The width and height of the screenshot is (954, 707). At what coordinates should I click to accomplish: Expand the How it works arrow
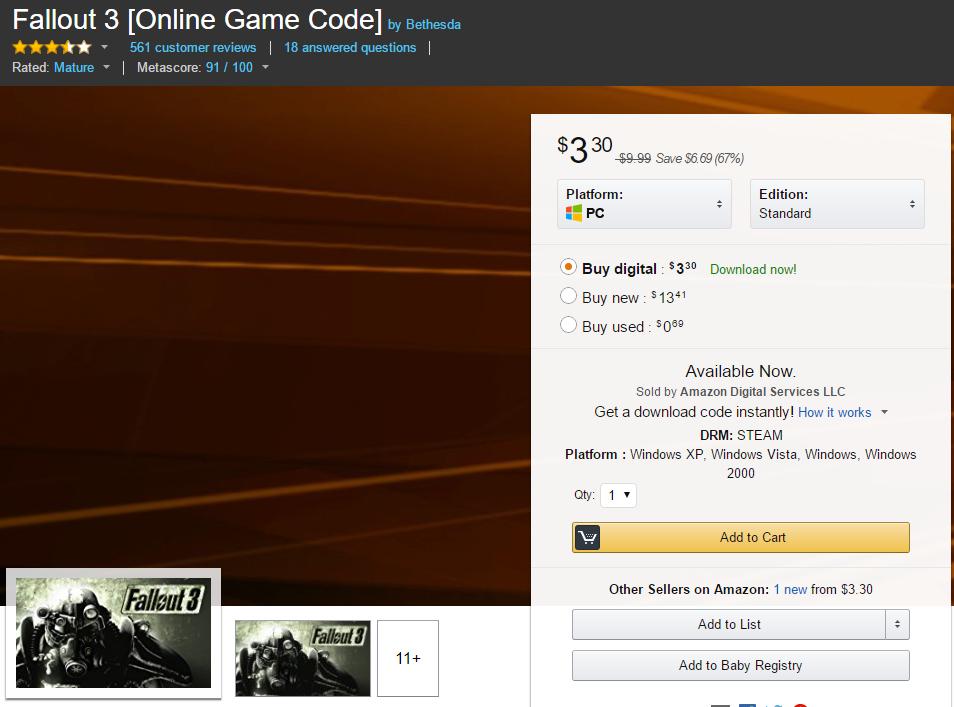click(884, 413)
